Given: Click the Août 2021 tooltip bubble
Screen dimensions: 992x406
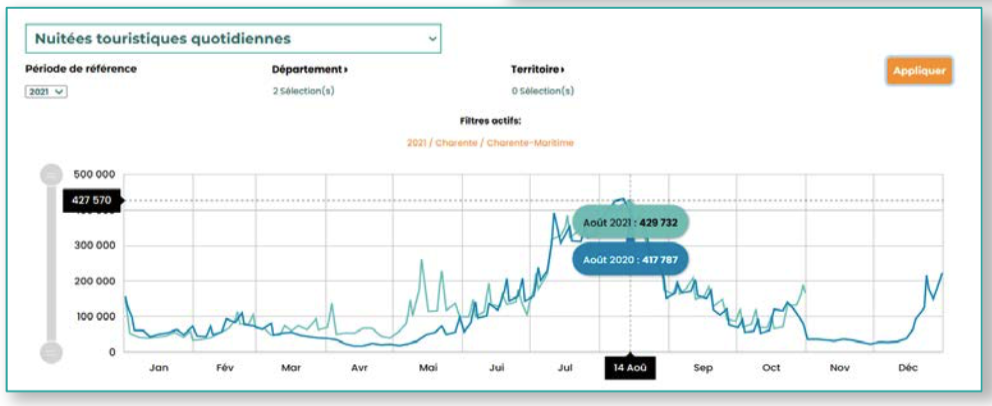Looking at the screenshot, I should [631, 222].
